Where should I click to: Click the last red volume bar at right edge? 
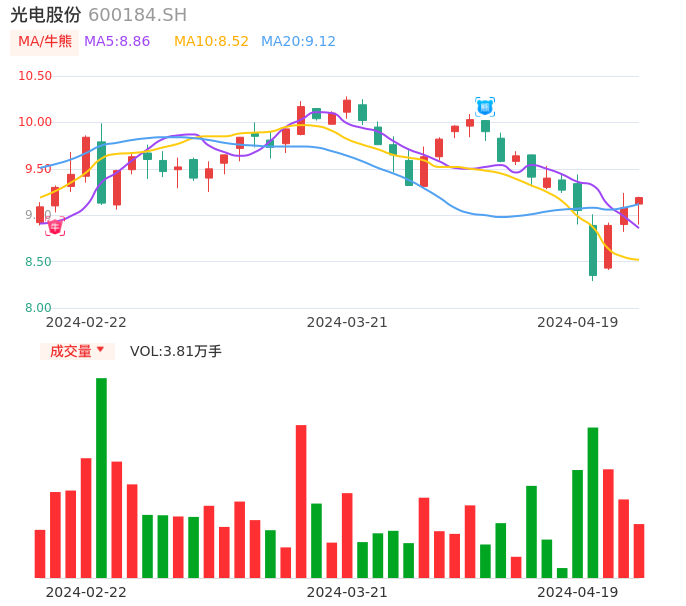click(639, 551)
